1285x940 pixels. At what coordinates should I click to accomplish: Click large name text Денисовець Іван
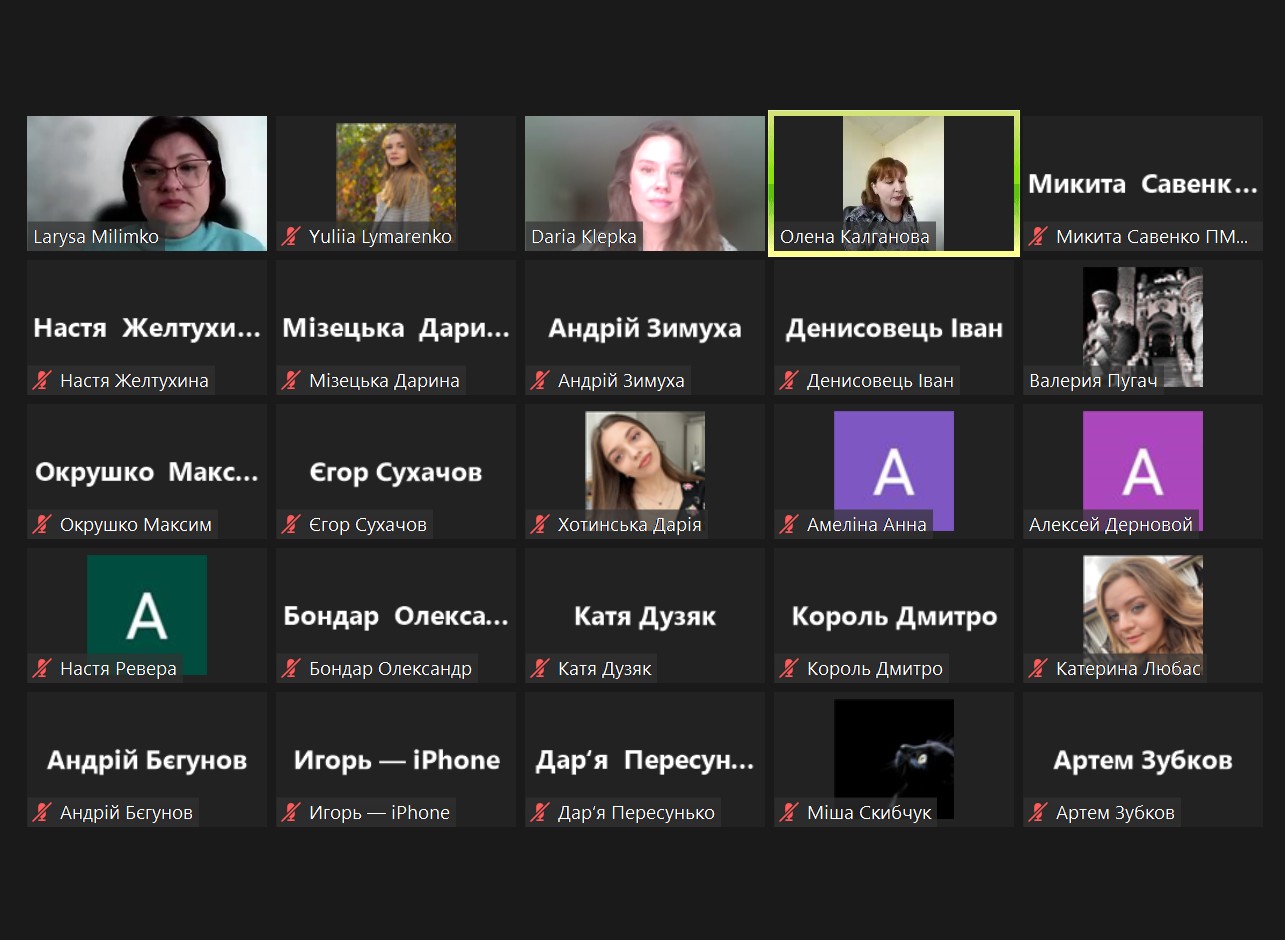pos(894,328)
